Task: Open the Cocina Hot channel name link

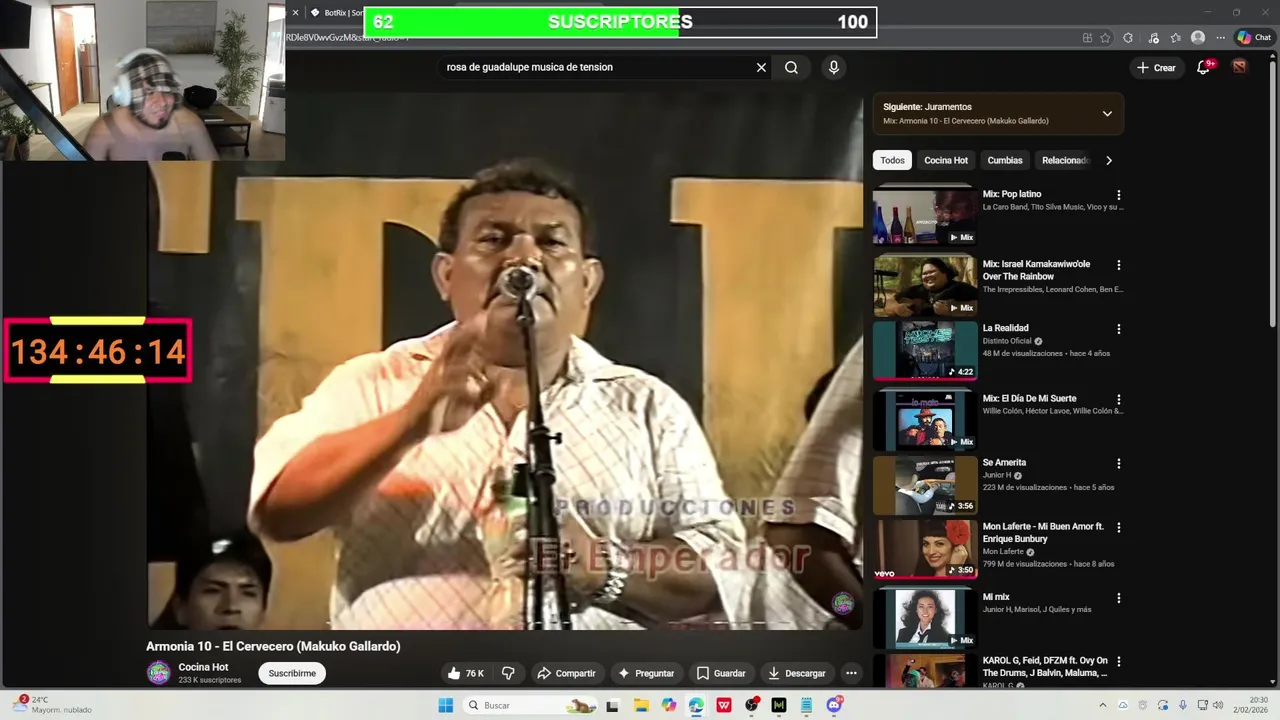Action: click(x=203, y=667)
